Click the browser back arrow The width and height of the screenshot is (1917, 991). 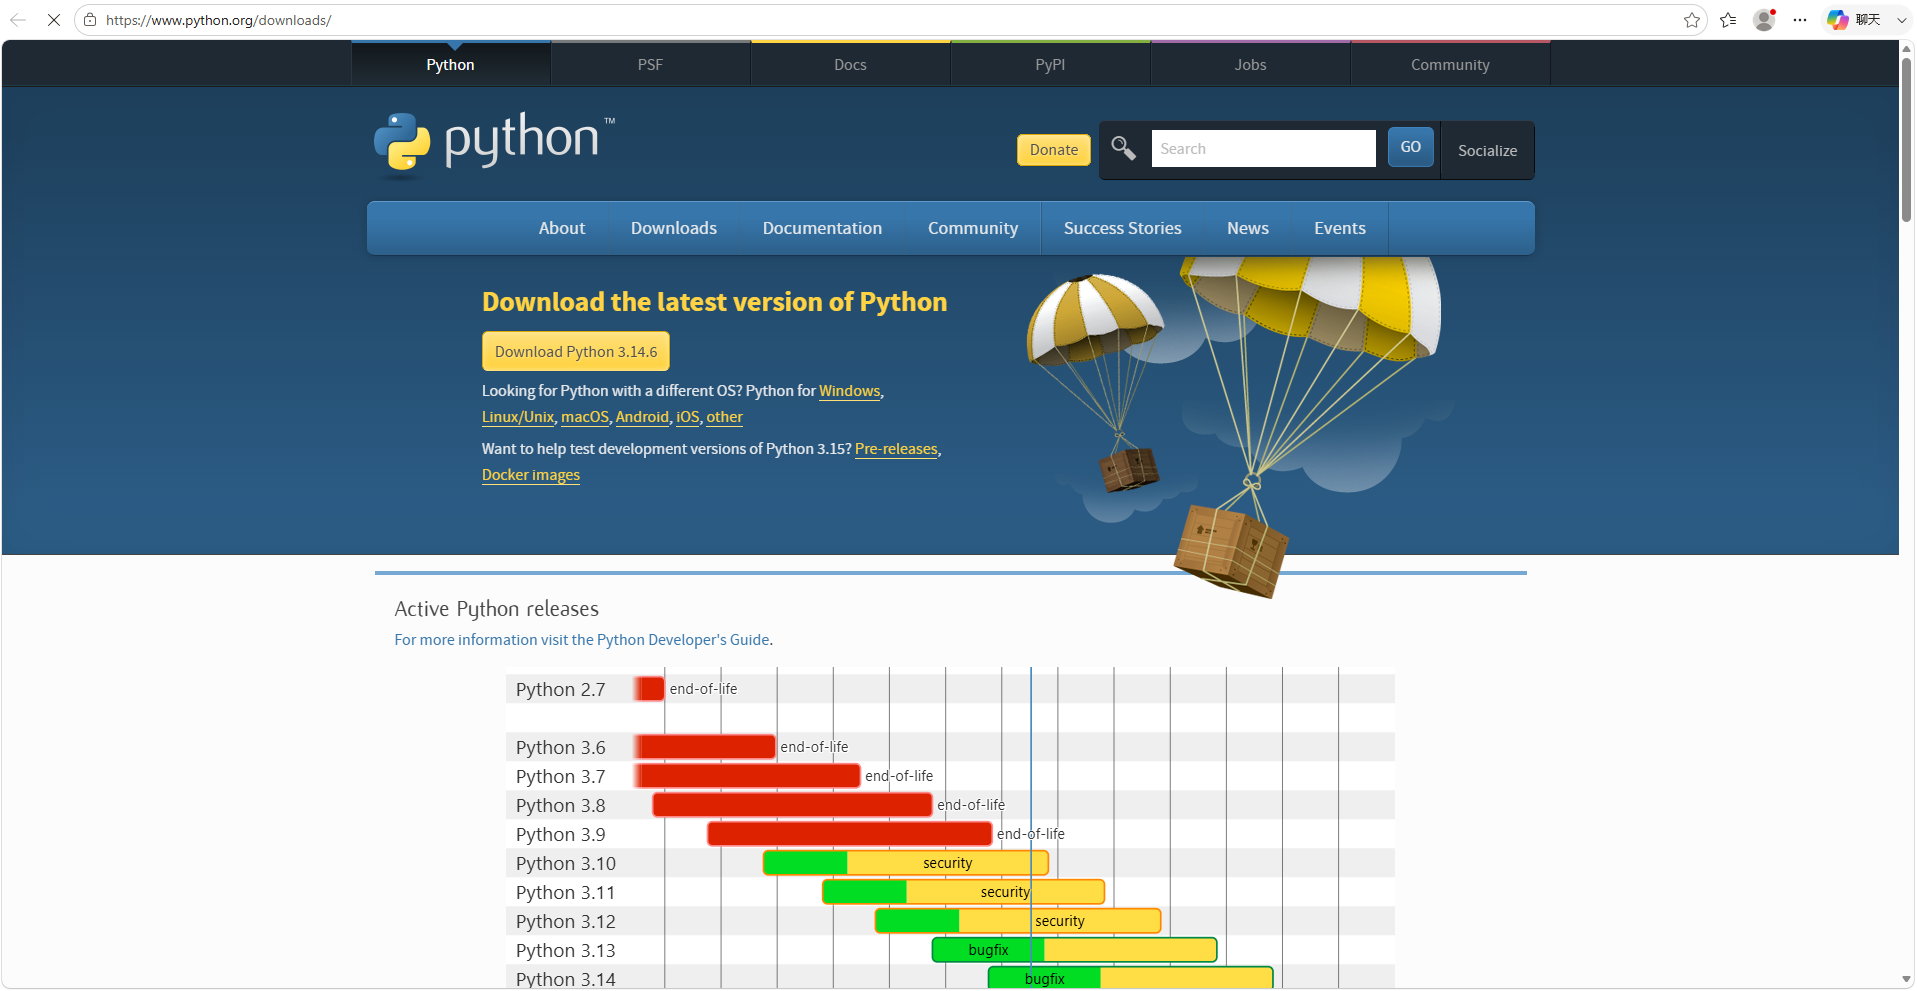pos(18,20)
